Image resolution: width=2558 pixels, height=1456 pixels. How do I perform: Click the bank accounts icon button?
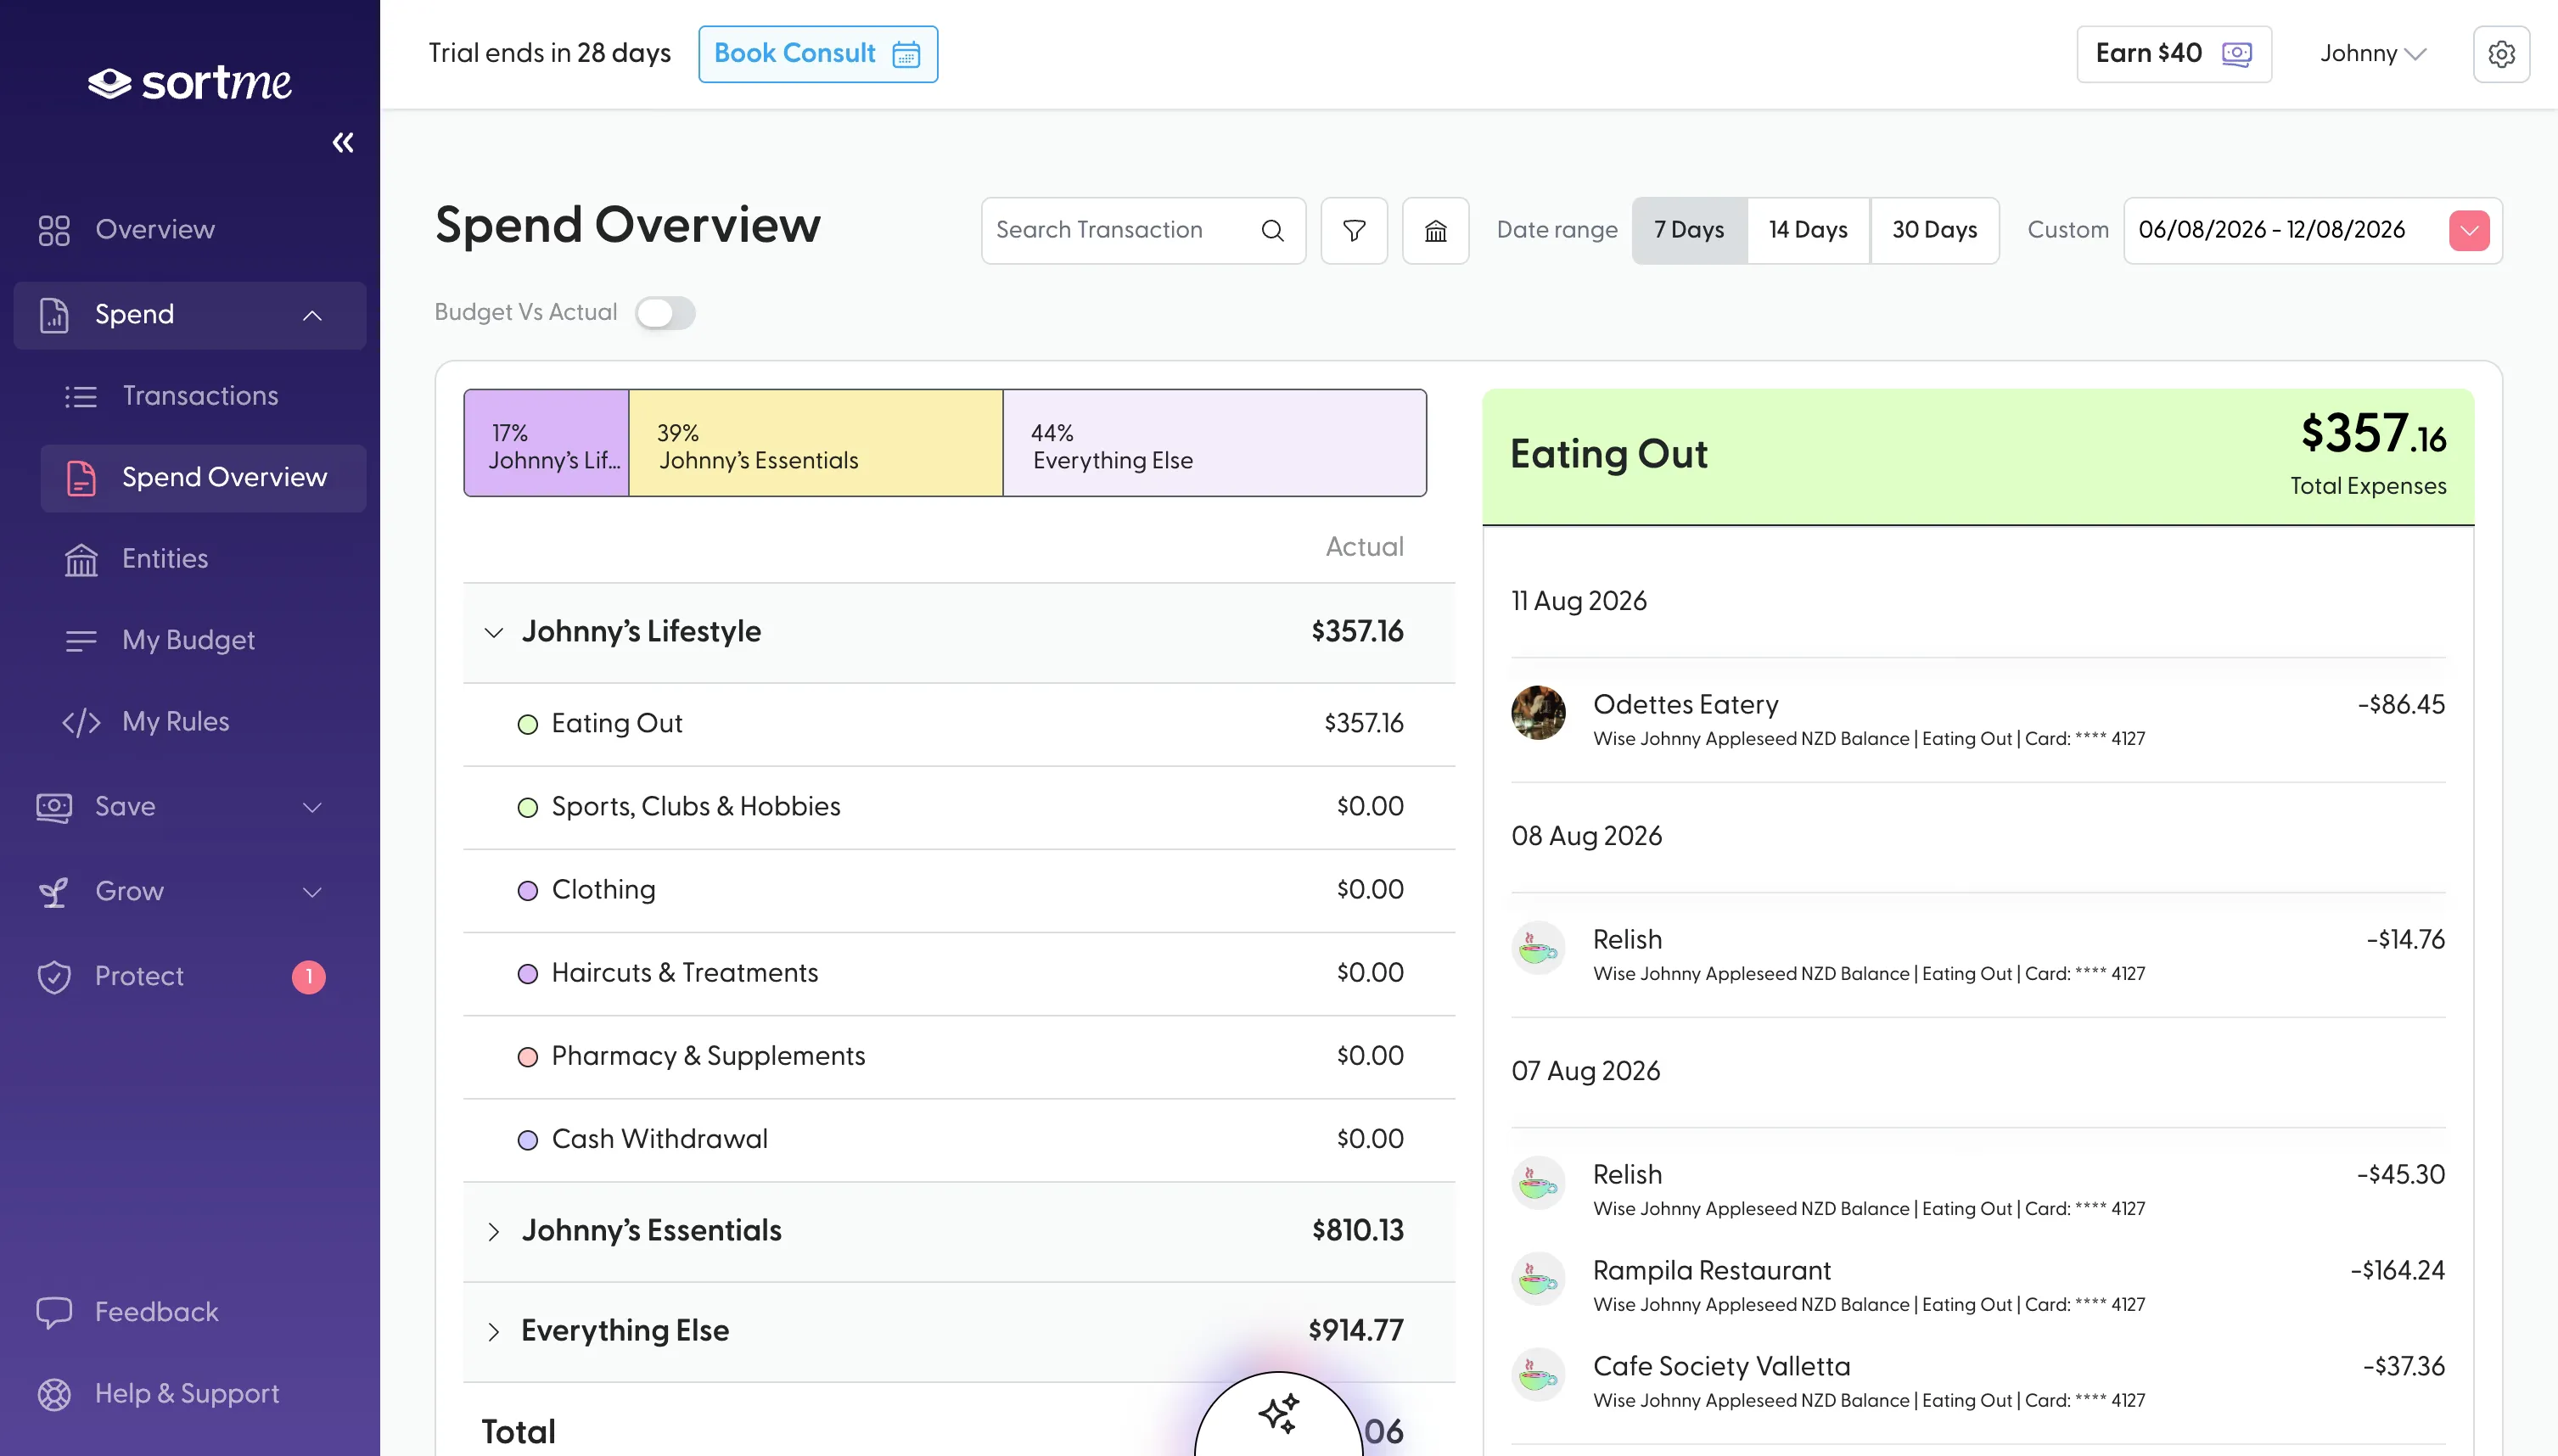(1435, 230)
